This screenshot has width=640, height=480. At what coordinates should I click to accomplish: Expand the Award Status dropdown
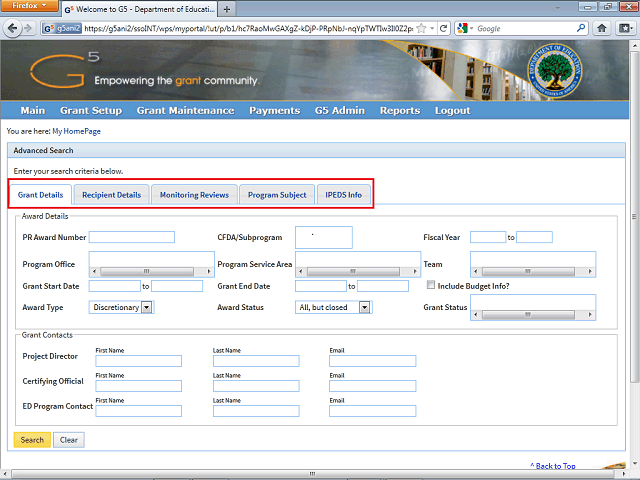pyautogui.click(x=365, y=307)
